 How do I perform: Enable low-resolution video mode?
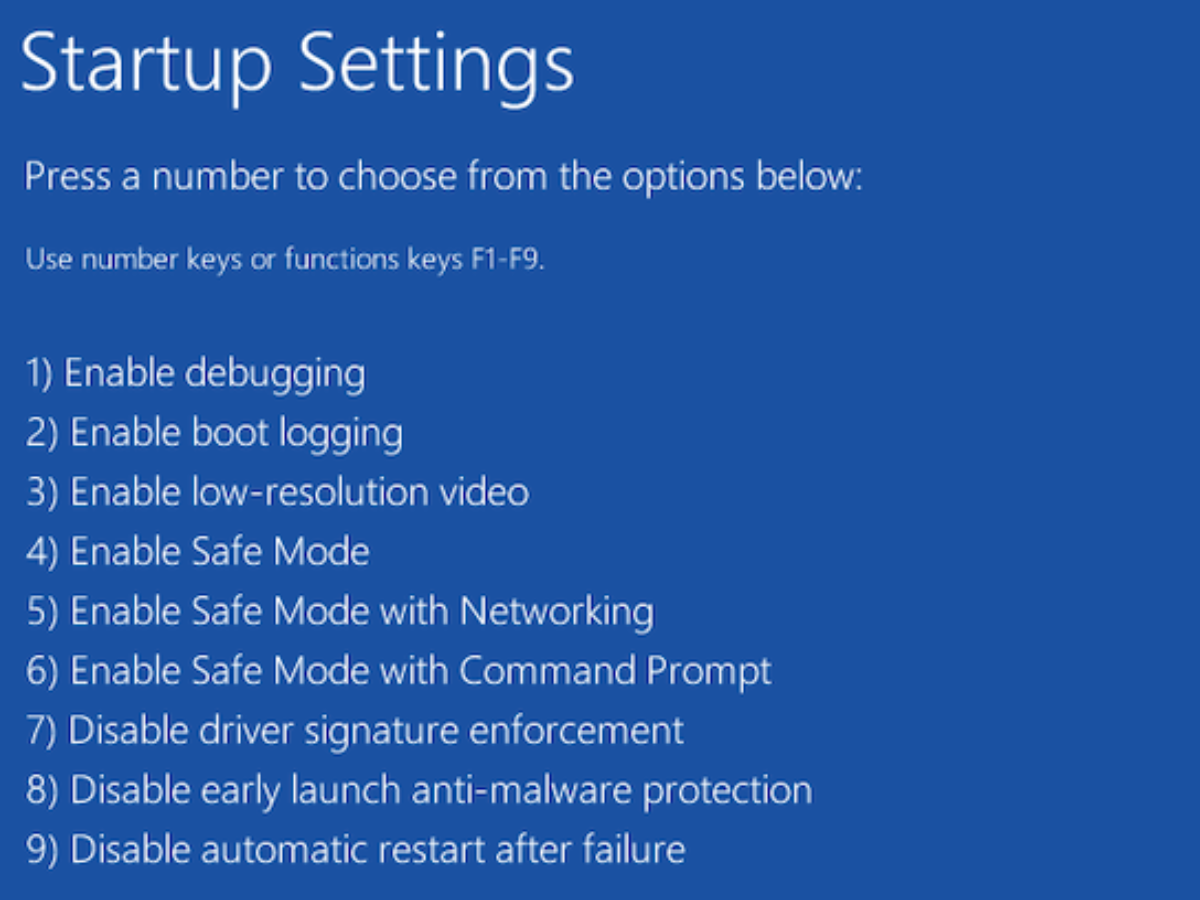(277, 491)
